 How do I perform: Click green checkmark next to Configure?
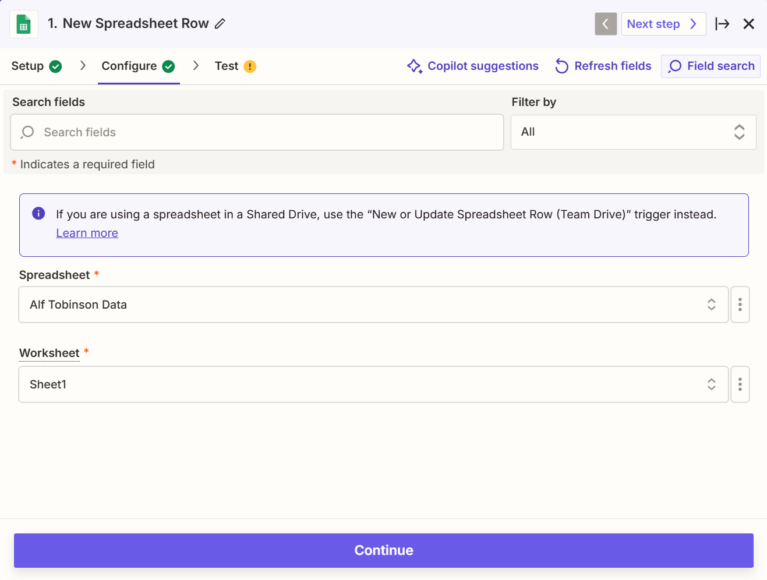pos(169,66)
